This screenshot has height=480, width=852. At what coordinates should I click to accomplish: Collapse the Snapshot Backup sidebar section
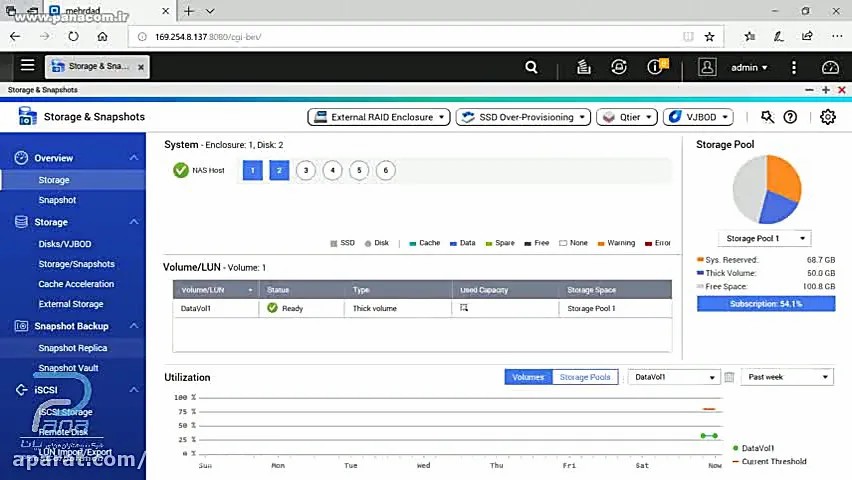coord(133,326)
